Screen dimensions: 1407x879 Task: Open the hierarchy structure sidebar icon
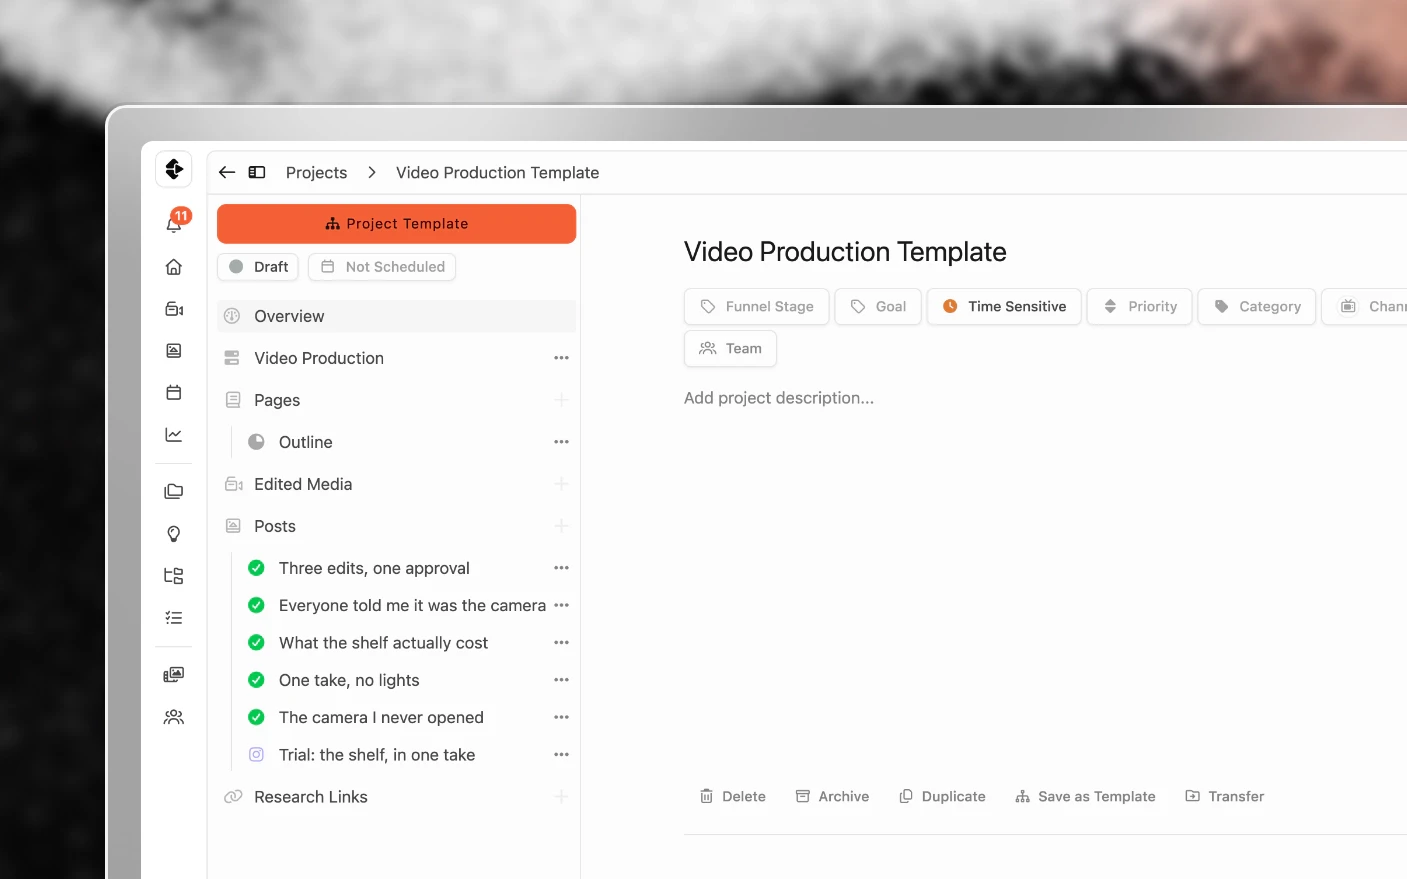[174, 576]
